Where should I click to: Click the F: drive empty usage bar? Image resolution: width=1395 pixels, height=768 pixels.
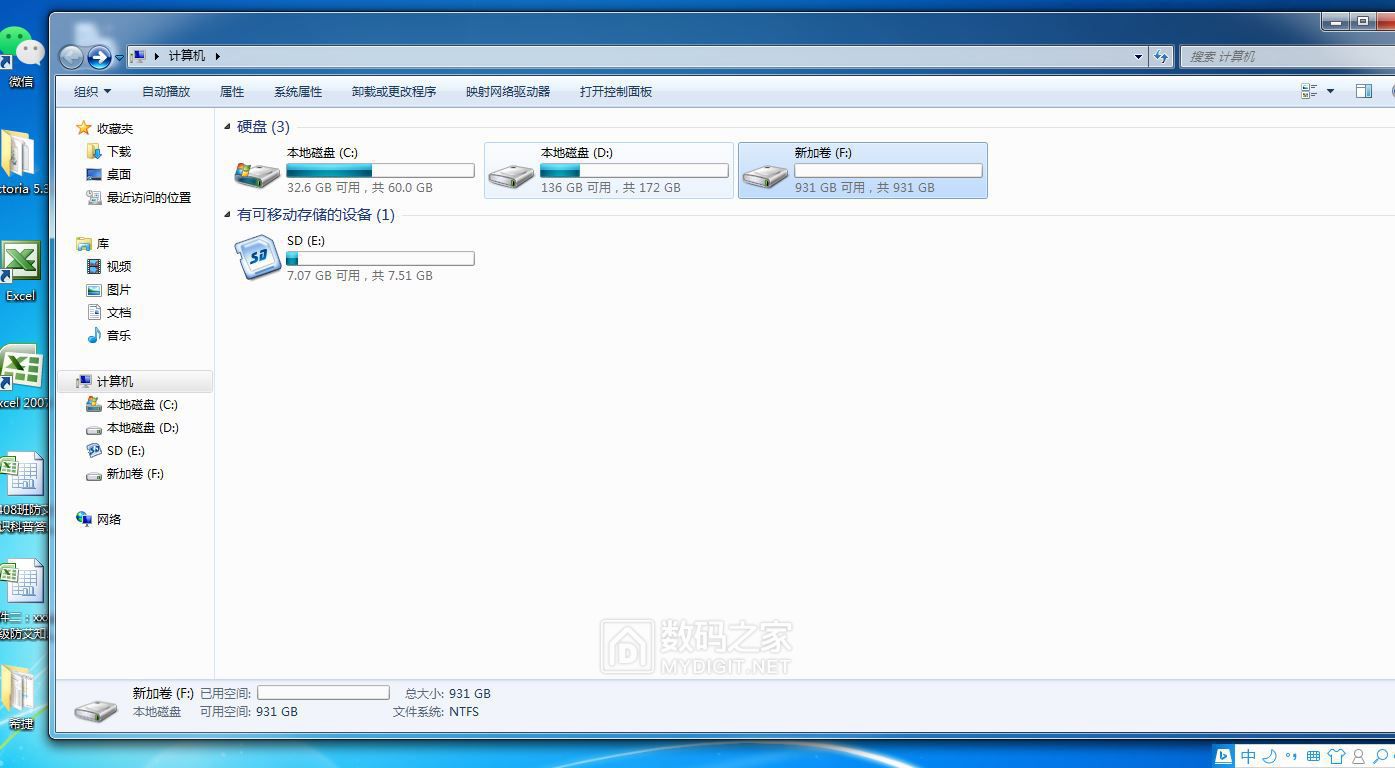pos(888,171)
